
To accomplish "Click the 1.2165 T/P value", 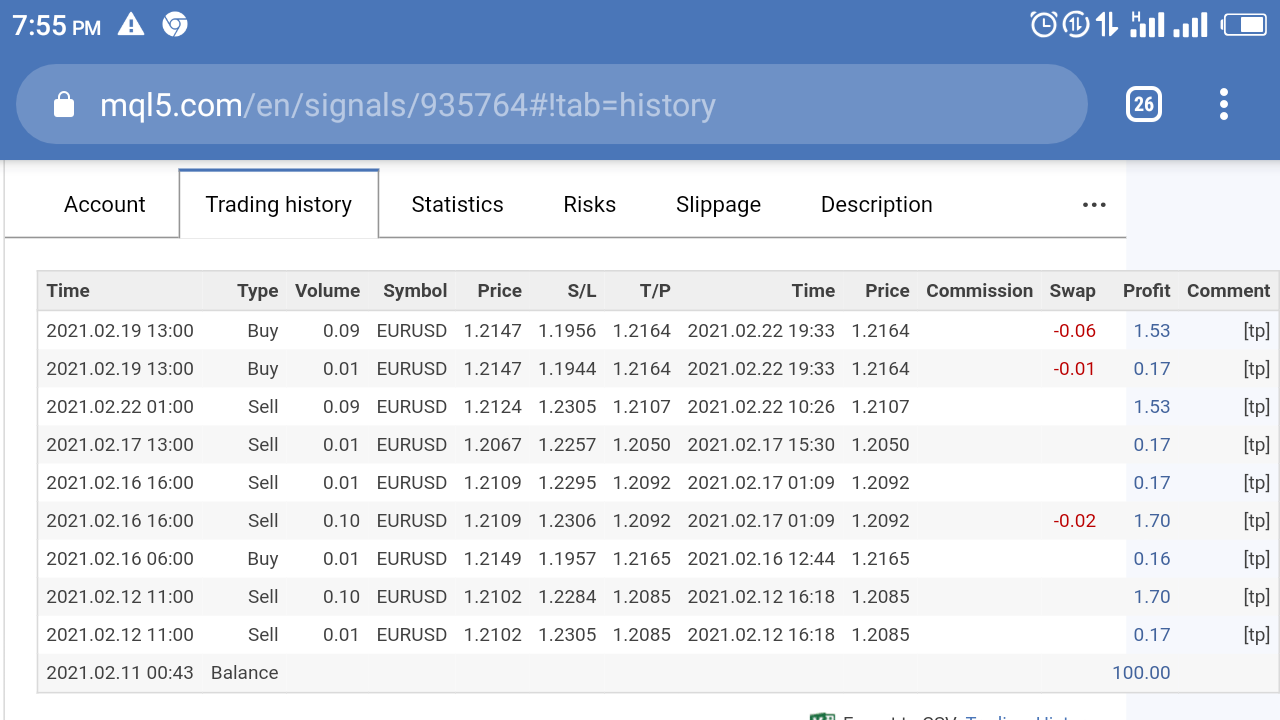I will [642, 559].
